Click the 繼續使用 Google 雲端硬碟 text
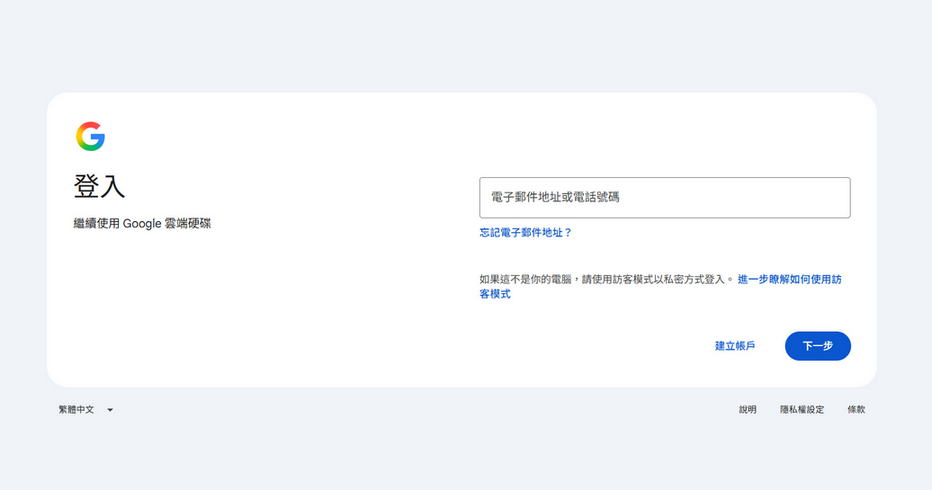The image size is (932, 490). (x=142, y=224)
